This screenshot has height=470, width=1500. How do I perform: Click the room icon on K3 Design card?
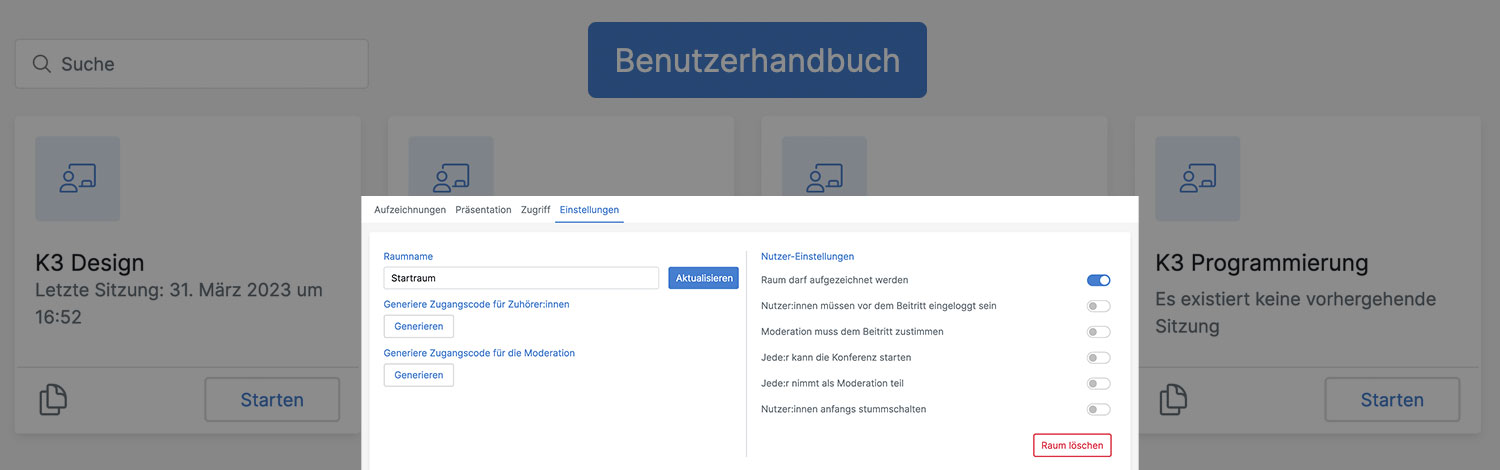(x=77, y=179)
